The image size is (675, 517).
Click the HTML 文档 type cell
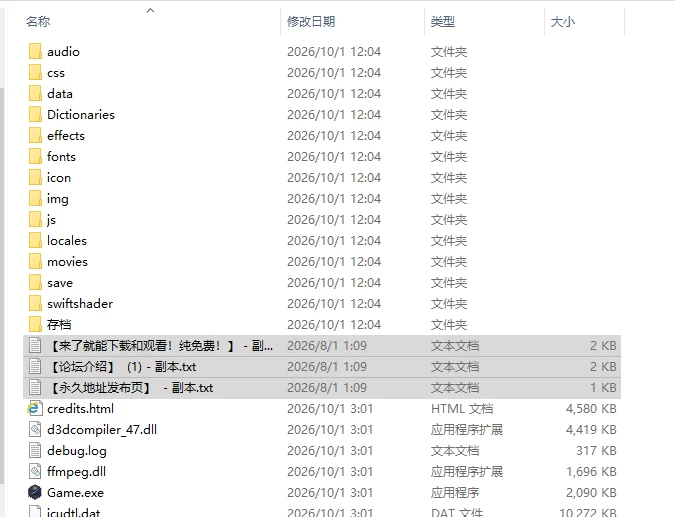(462, 409)
